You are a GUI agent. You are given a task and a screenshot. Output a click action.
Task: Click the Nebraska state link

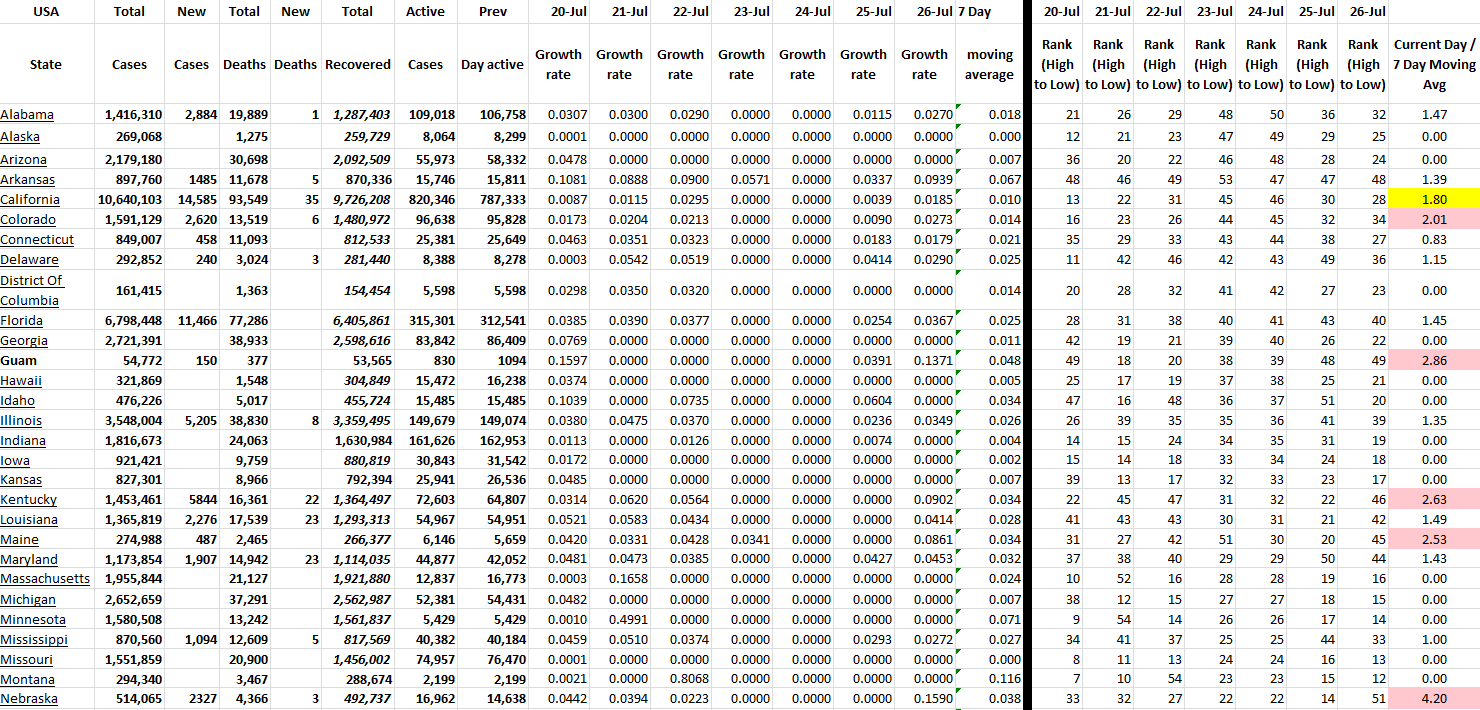(29, 699)
